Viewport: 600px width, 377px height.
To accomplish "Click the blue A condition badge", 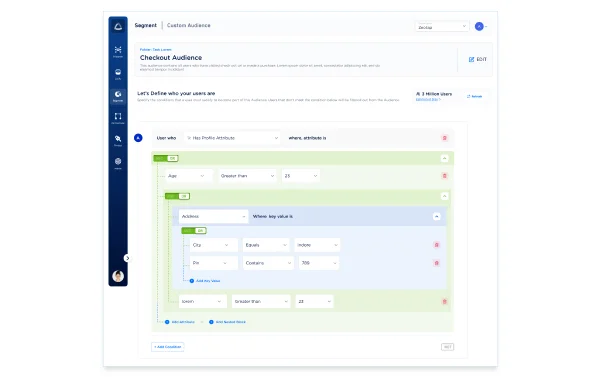I will [x=138, y=138].
